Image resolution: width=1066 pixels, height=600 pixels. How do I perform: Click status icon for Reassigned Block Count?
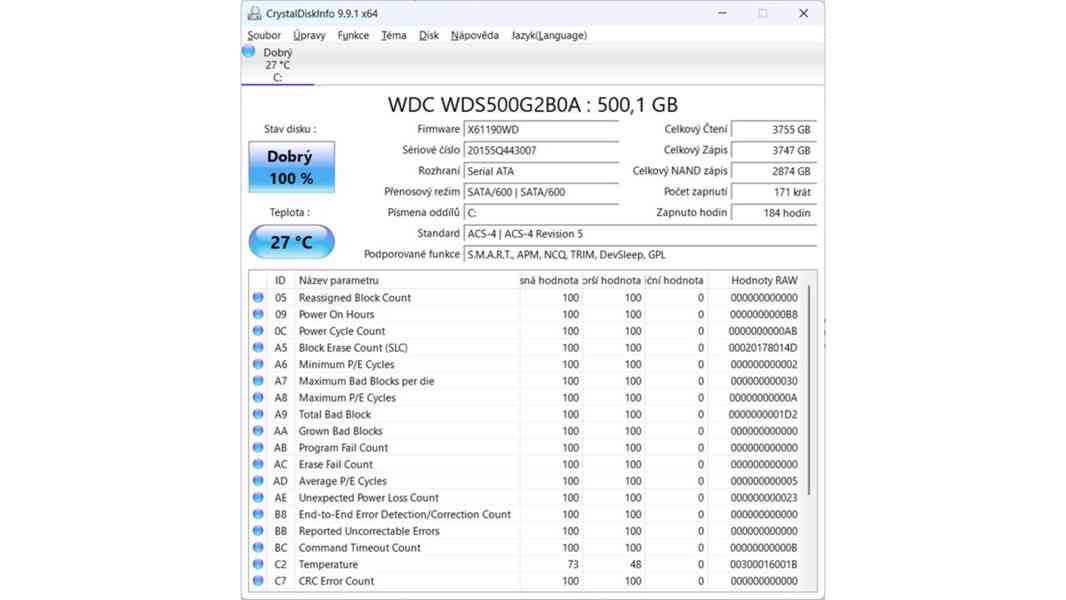click(x=258, y=298)
